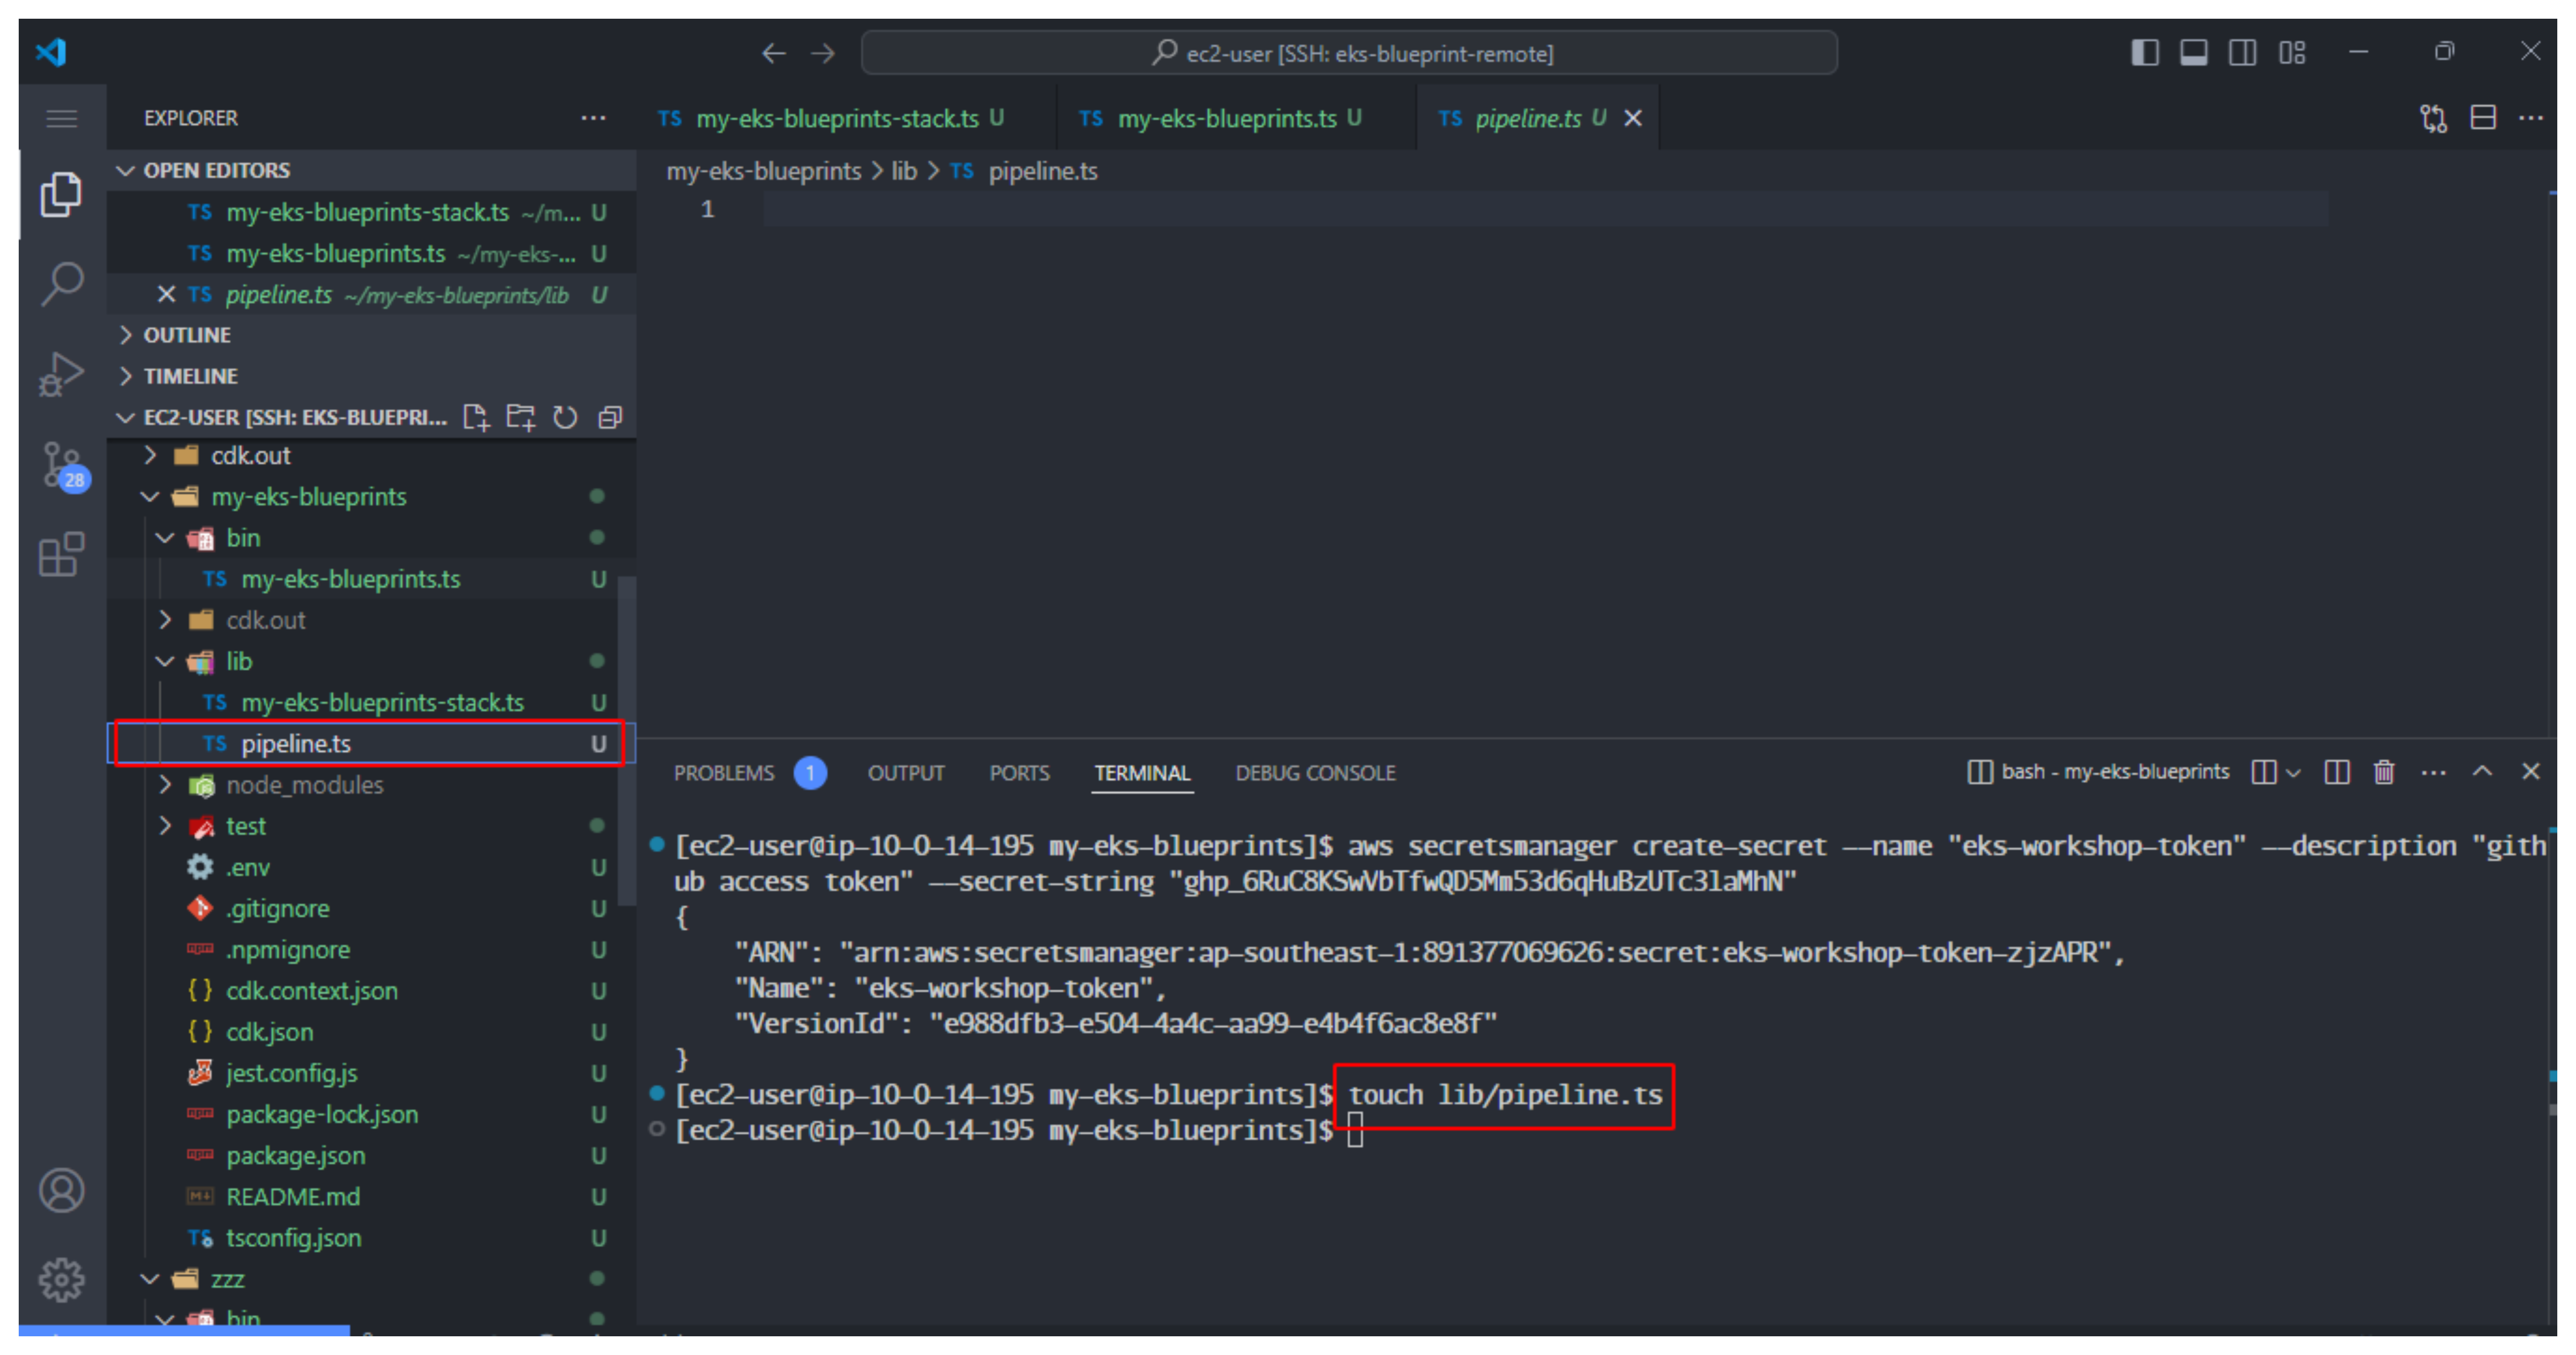Go back with the navigation arrow

[773, 53]
